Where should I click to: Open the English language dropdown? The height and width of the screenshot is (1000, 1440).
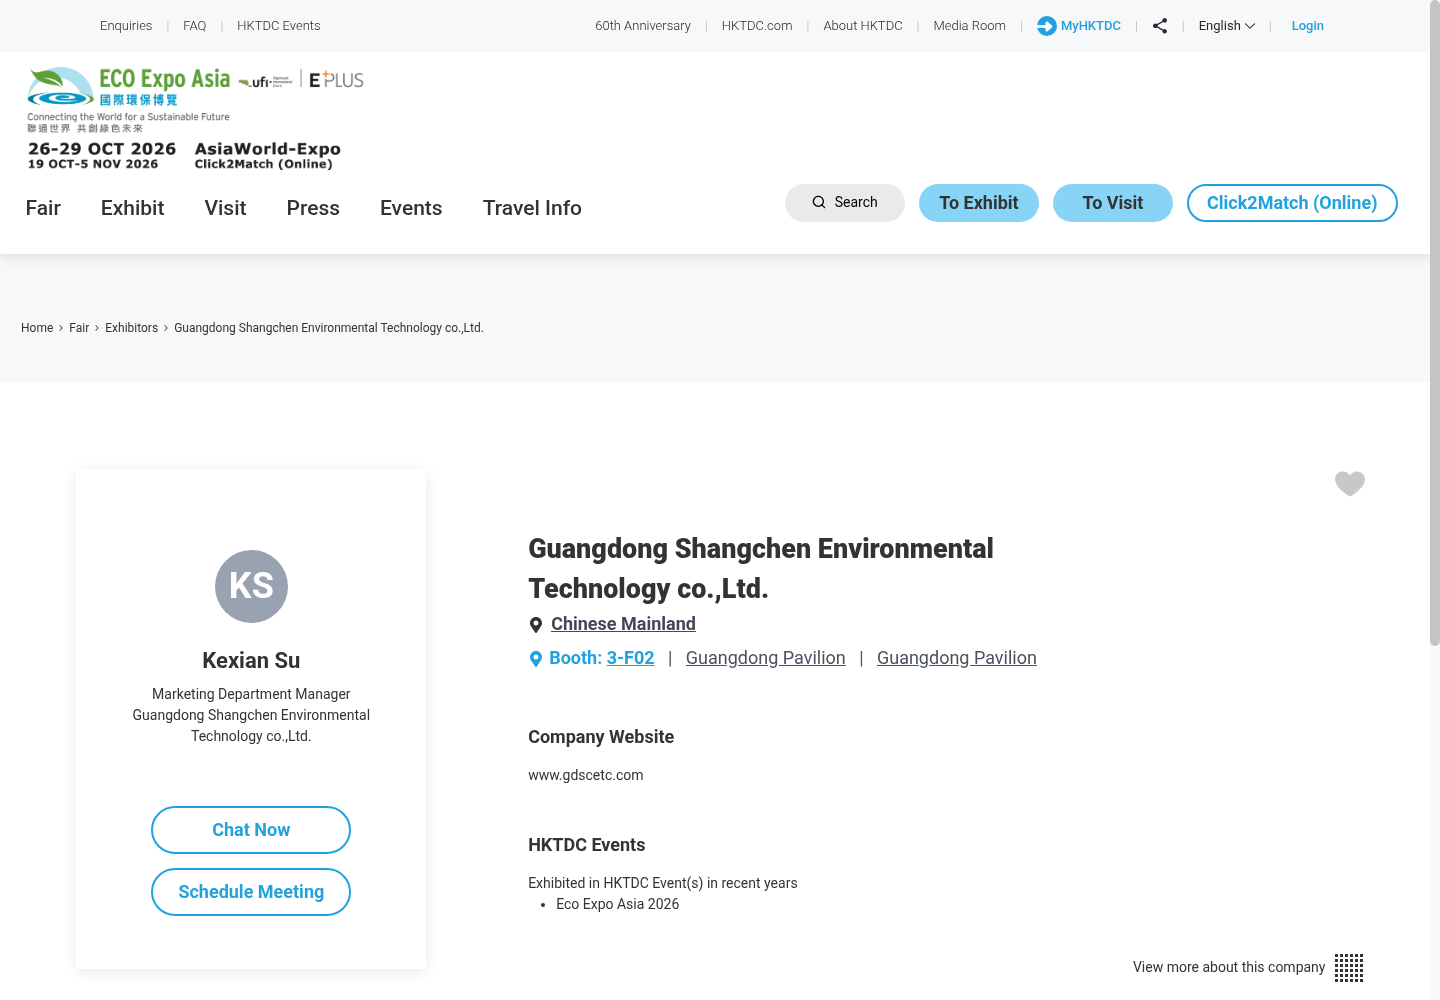(x=1227, y=26)
